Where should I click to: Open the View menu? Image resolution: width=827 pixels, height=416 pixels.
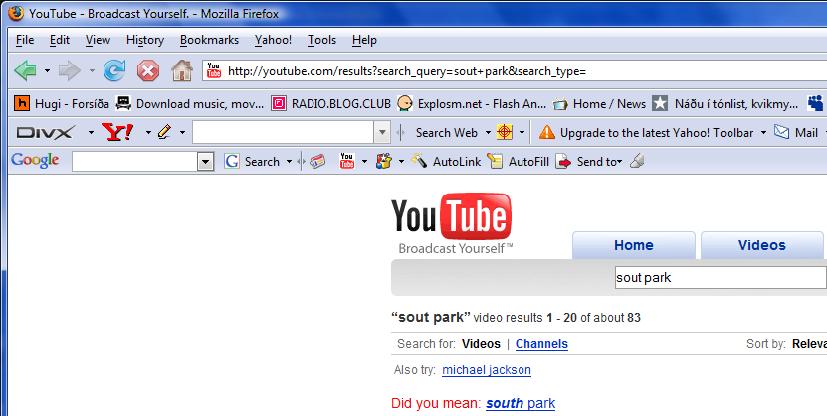point(98,40)
